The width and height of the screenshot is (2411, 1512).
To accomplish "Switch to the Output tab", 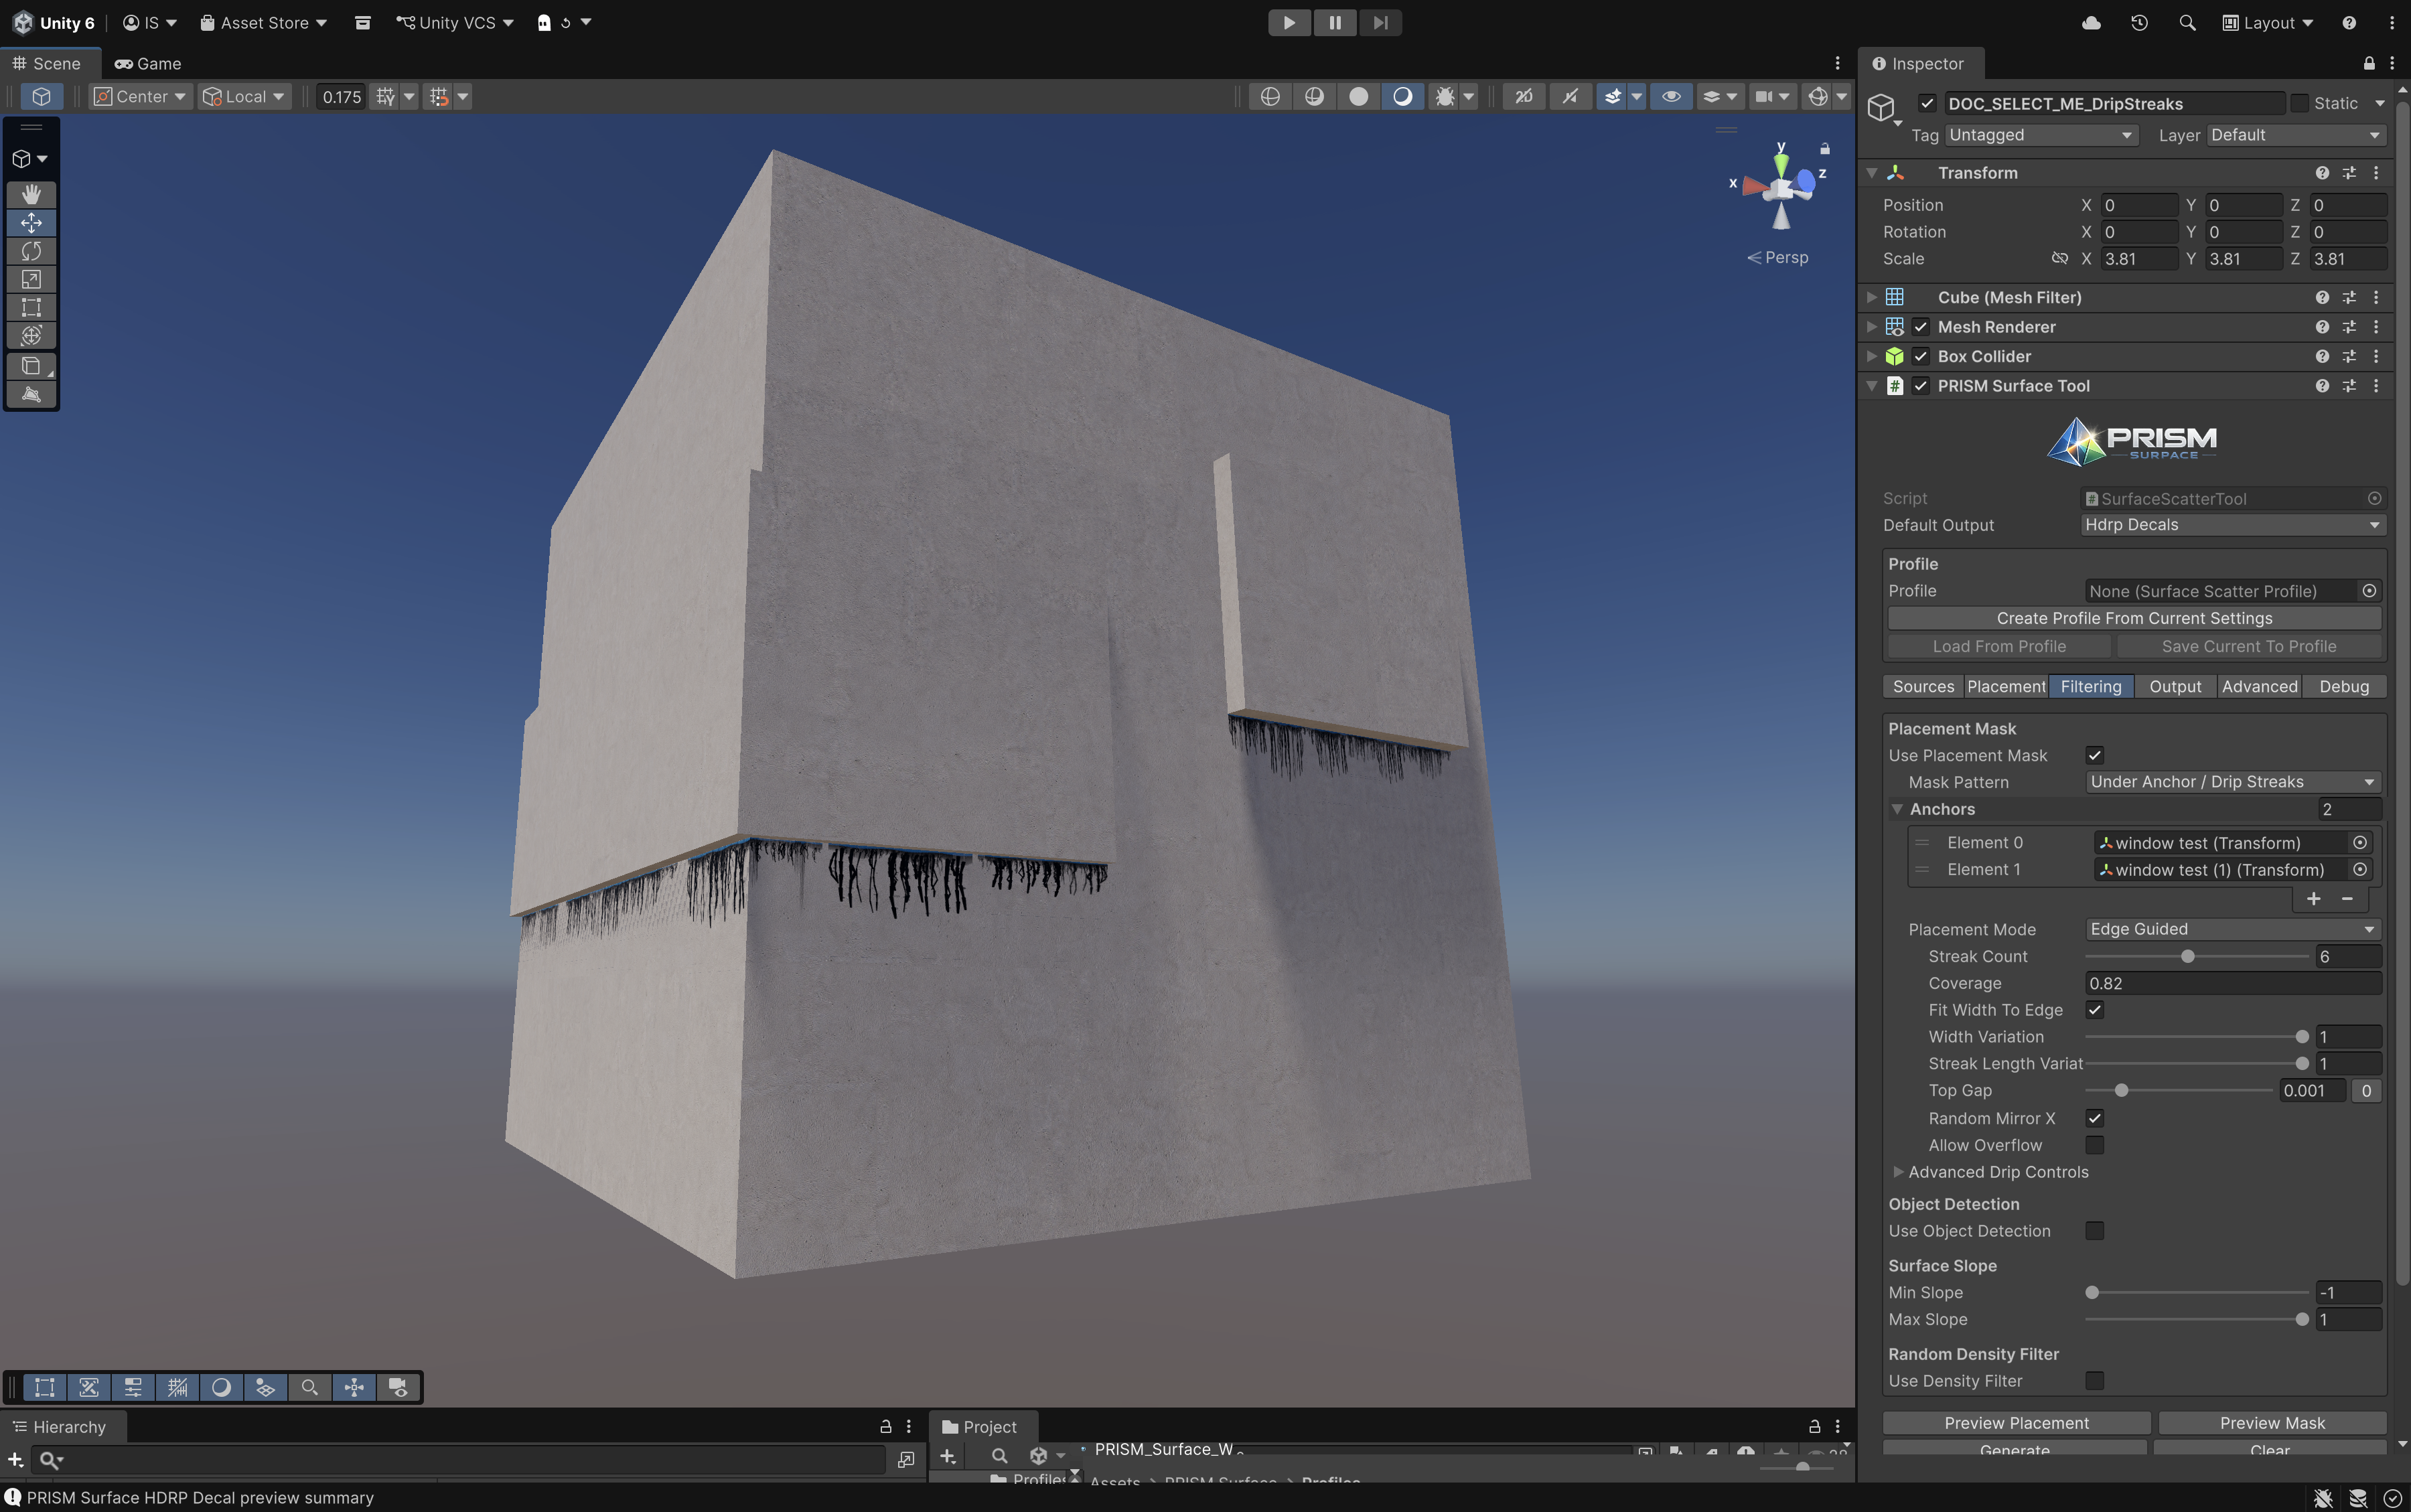I will pos(2175,686).
